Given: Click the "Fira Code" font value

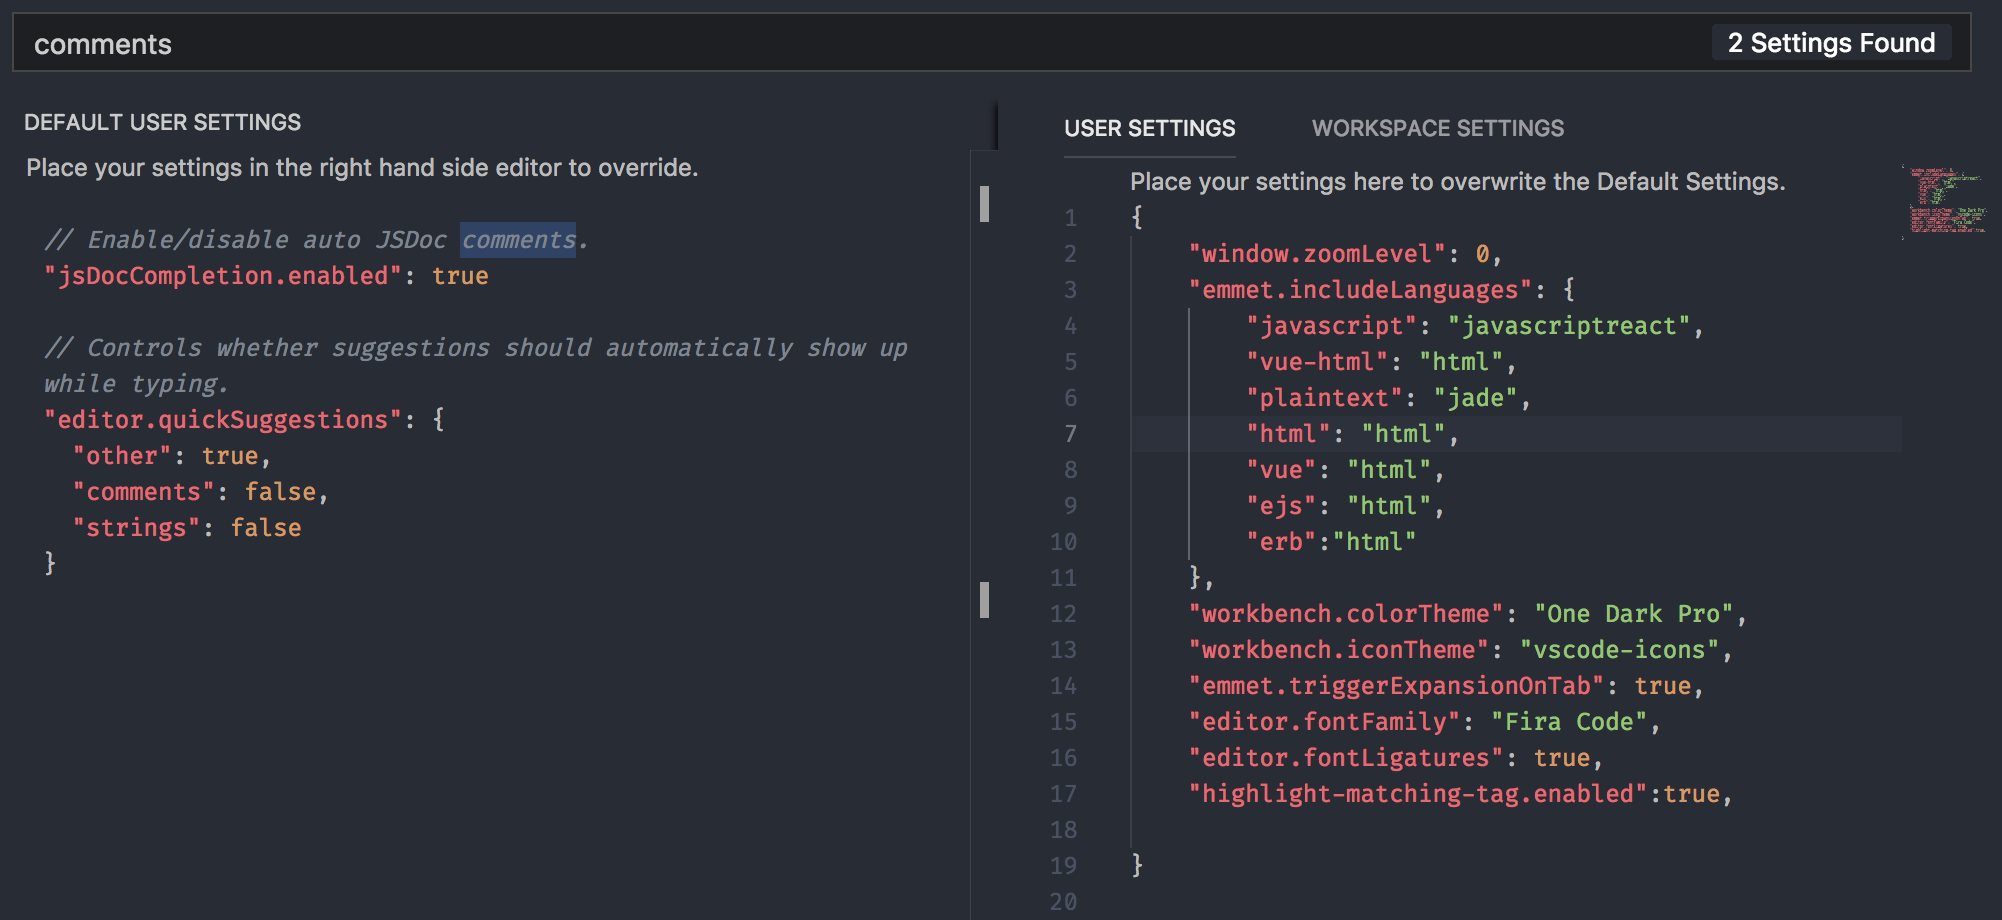Looking at the screenshot, I should (x=1568, y=722).
